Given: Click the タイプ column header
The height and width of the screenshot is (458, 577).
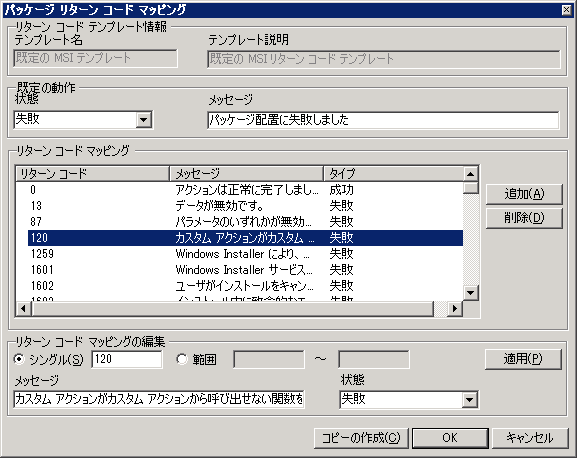Looking at the screenshot, I should (393, 174).
